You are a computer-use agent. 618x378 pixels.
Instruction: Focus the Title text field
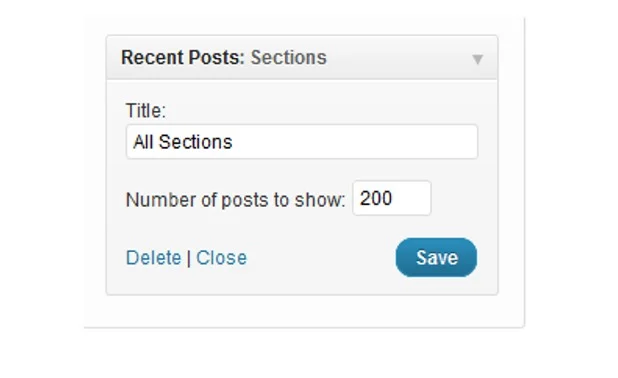(x=302, y=142)
